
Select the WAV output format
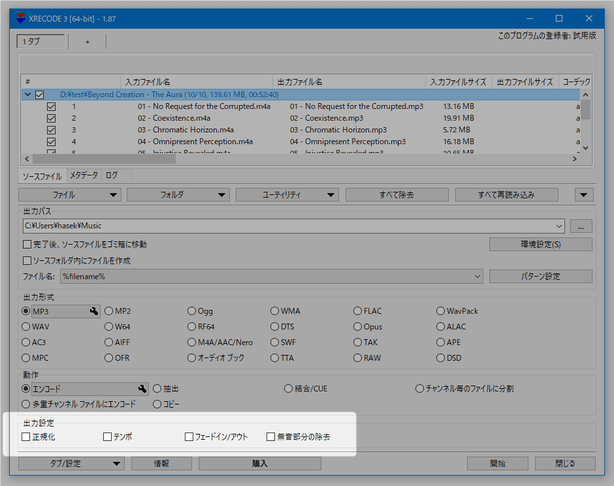coord(26,327)
